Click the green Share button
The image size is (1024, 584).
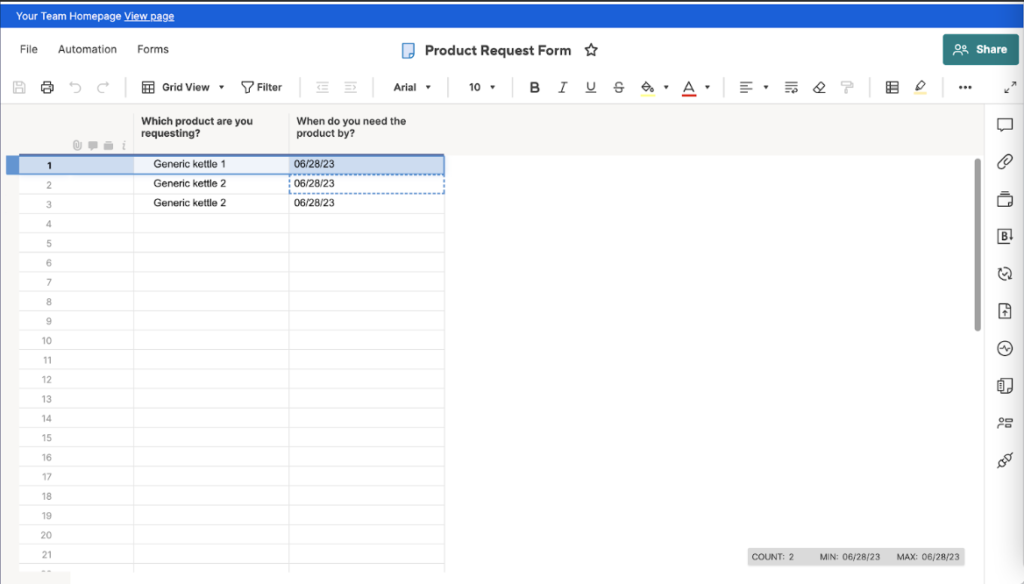click(980, 48)
